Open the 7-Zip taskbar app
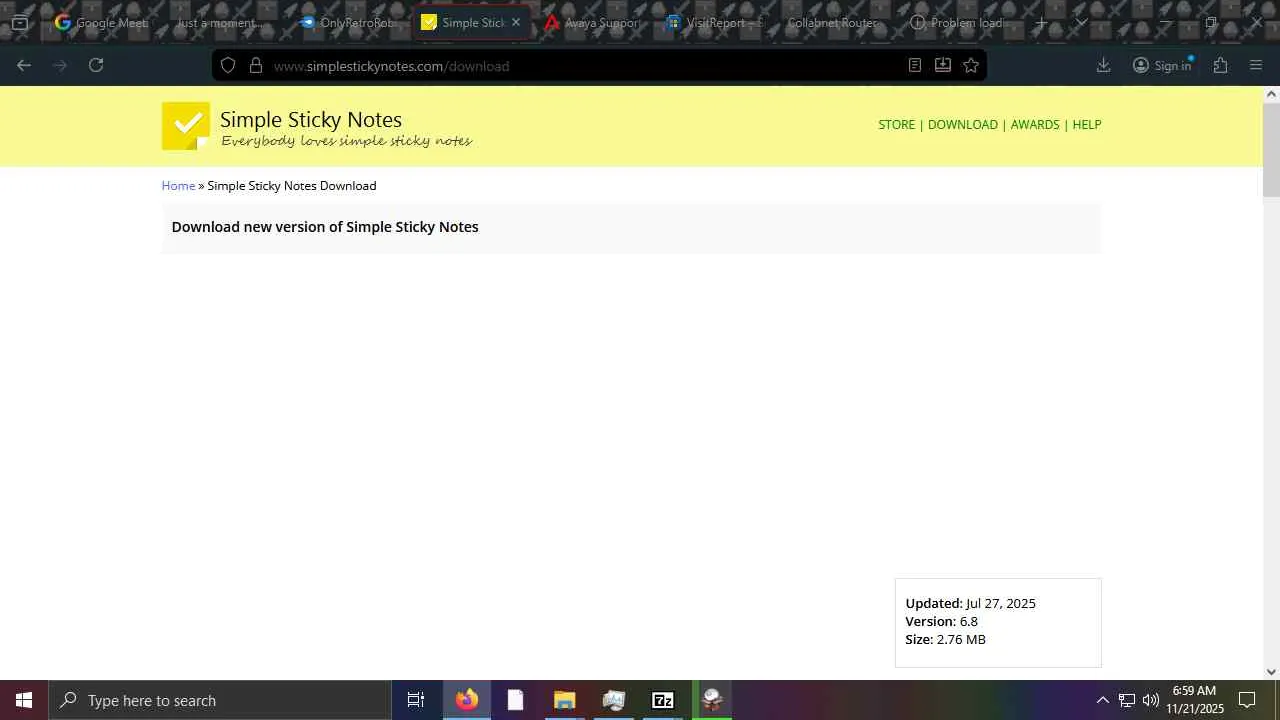The image size is (1280, 720). click(x=662, y=700)
